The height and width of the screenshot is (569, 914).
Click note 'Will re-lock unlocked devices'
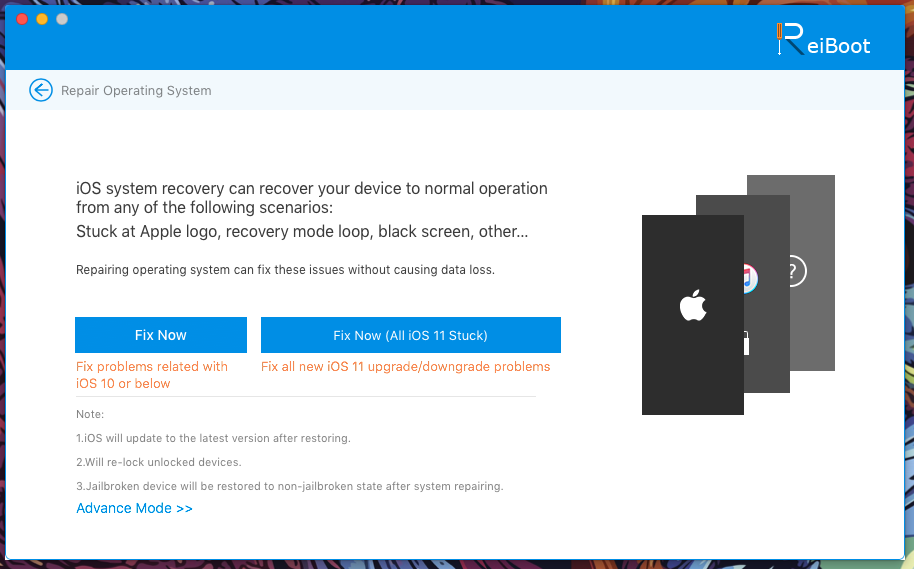pos(159,462)
